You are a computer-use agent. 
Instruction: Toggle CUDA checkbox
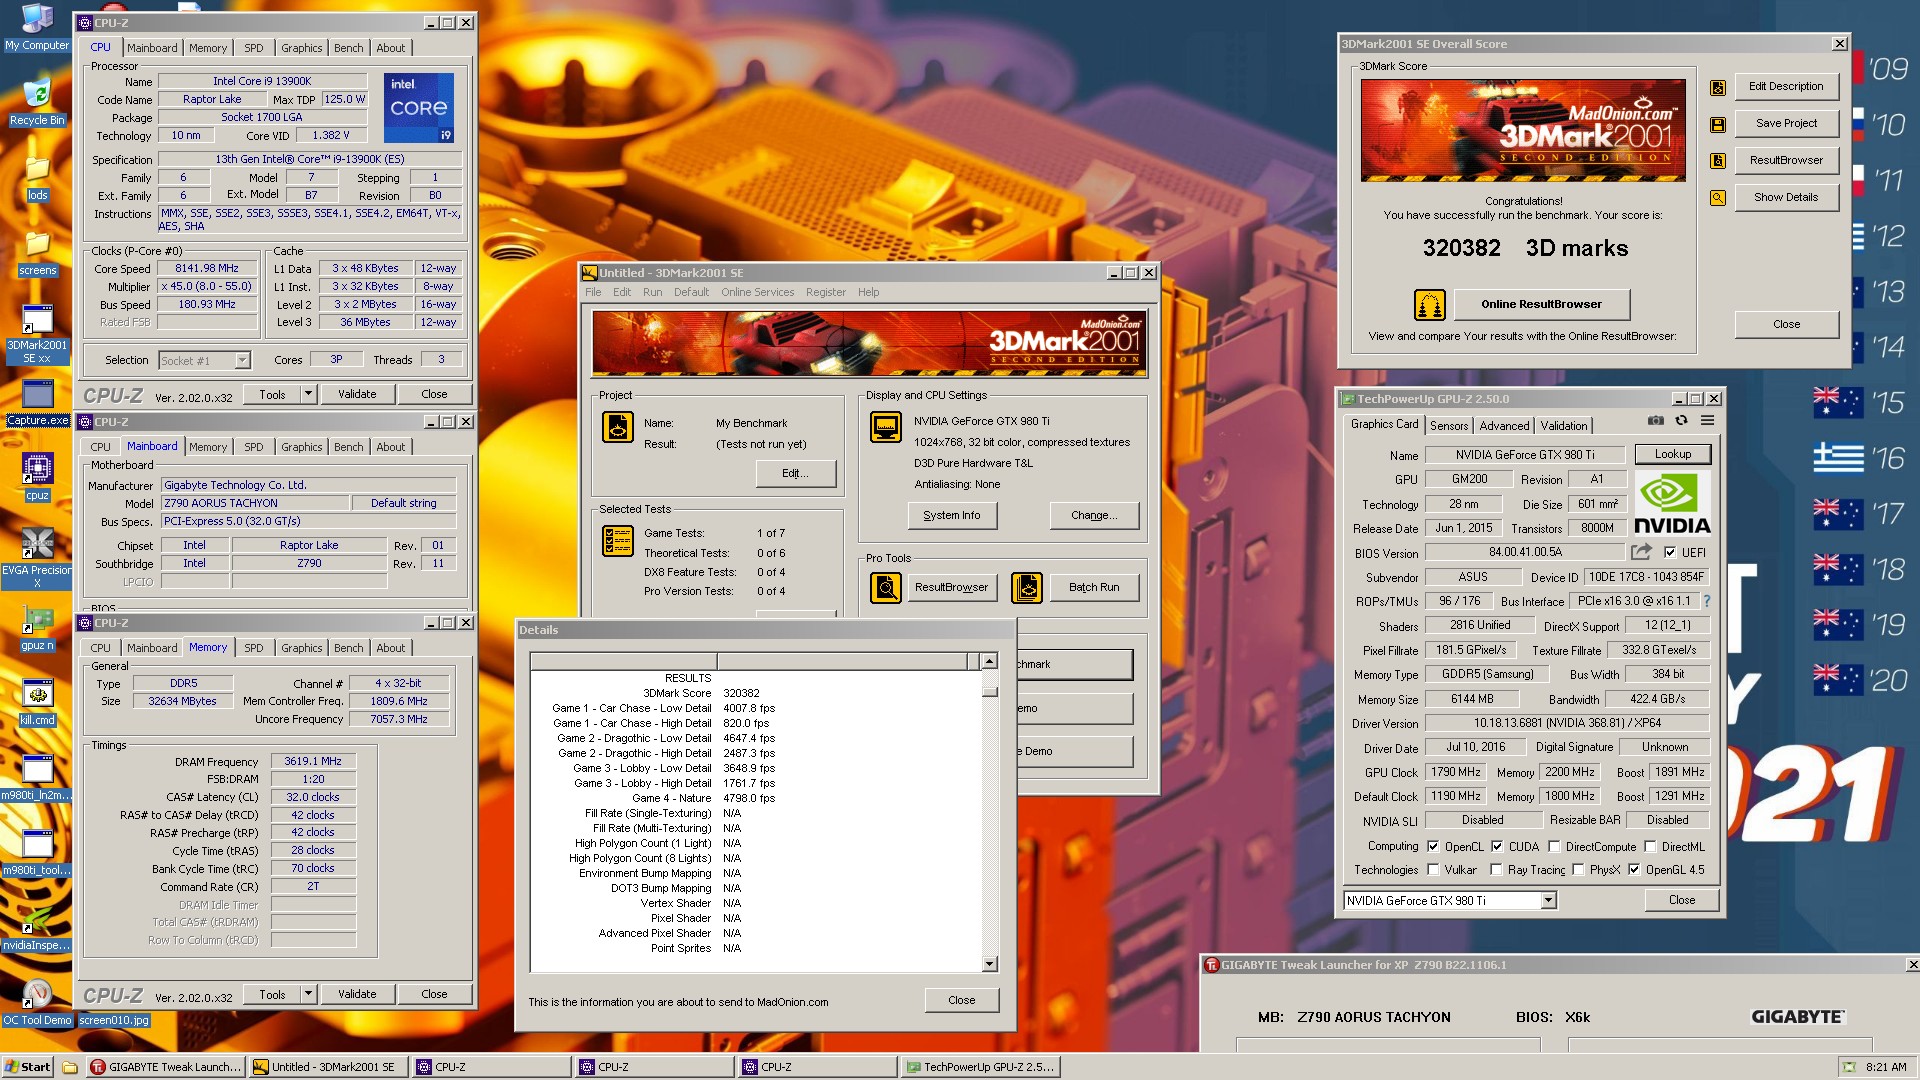1497,846
